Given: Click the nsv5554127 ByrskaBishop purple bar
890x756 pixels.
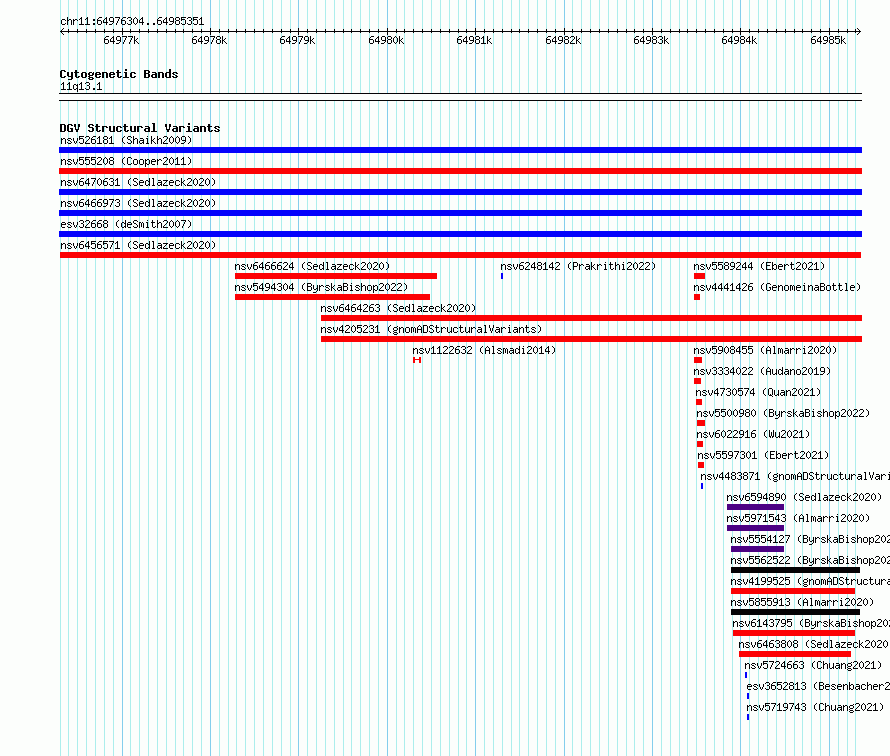Looking at the screenshot, I should click(x=757, y=549).
